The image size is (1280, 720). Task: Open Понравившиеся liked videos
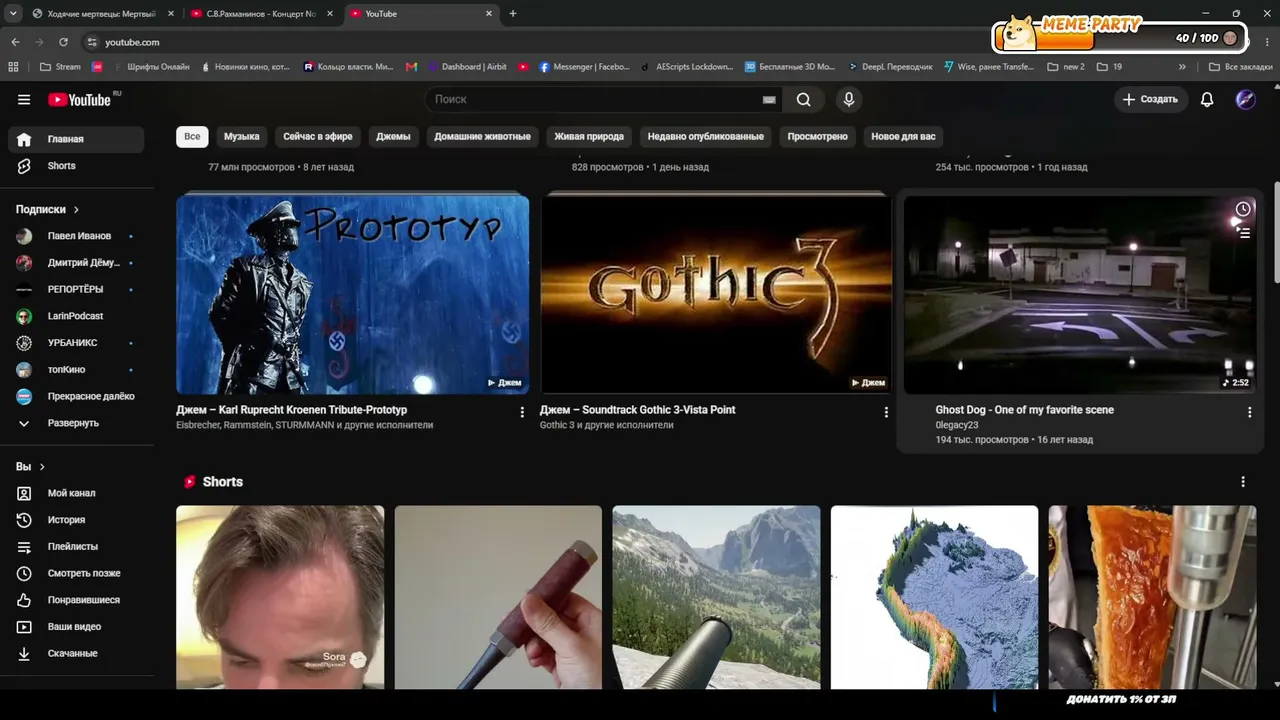(76, 600)
